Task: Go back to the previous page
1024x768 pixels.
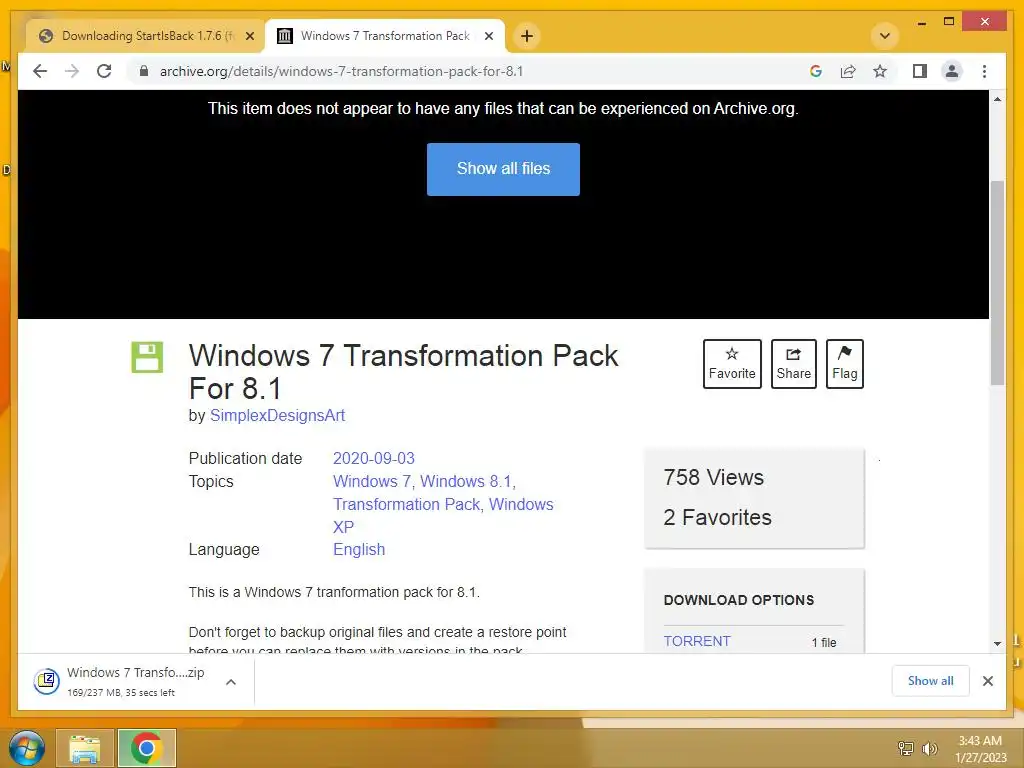Action: point(40,71)
